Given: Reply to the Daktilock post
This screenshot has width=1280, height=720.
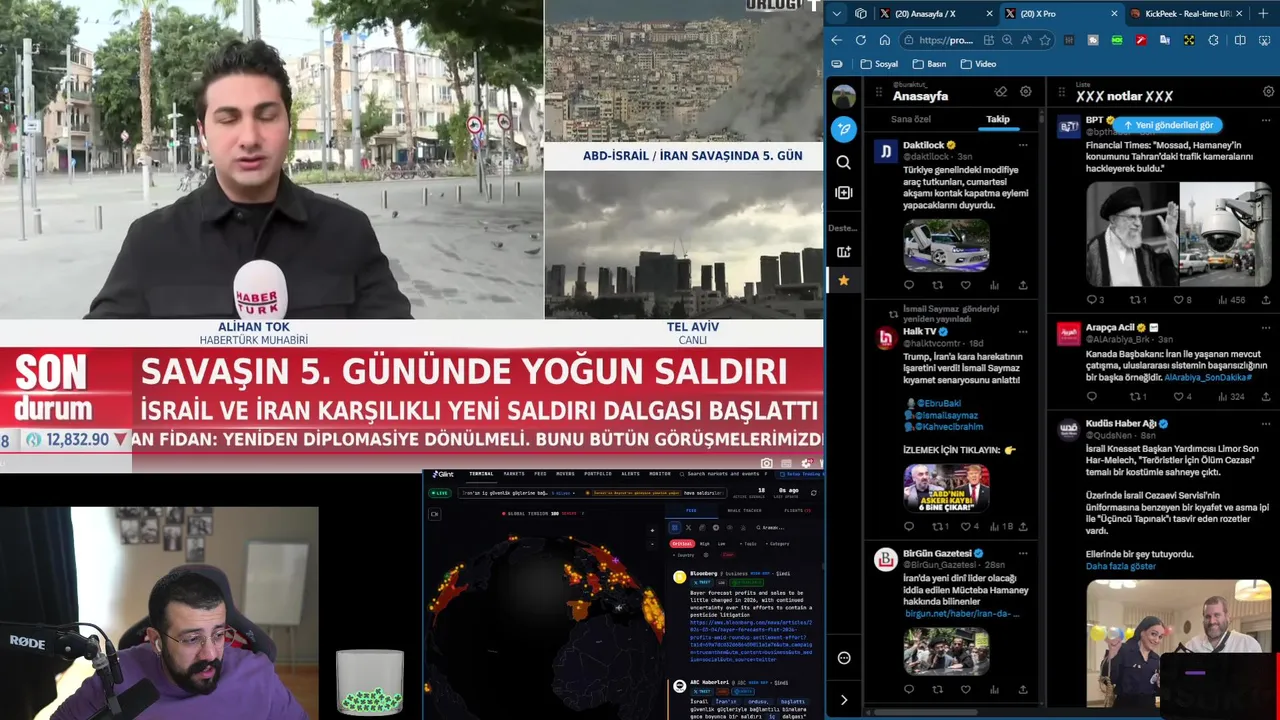Looking at the screenshot, I should 909,285.
